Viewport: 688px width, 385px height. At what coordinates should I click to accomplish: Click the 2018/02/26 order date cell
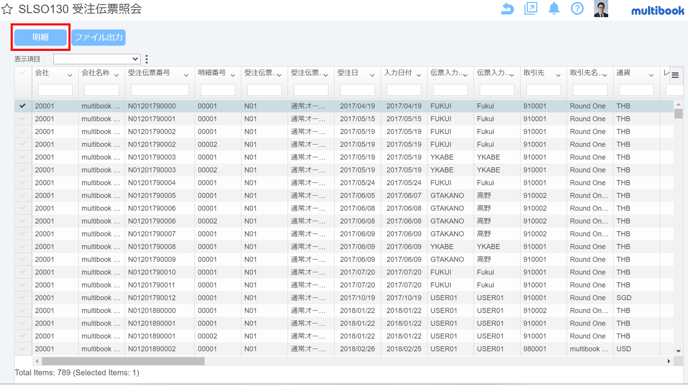357,349
